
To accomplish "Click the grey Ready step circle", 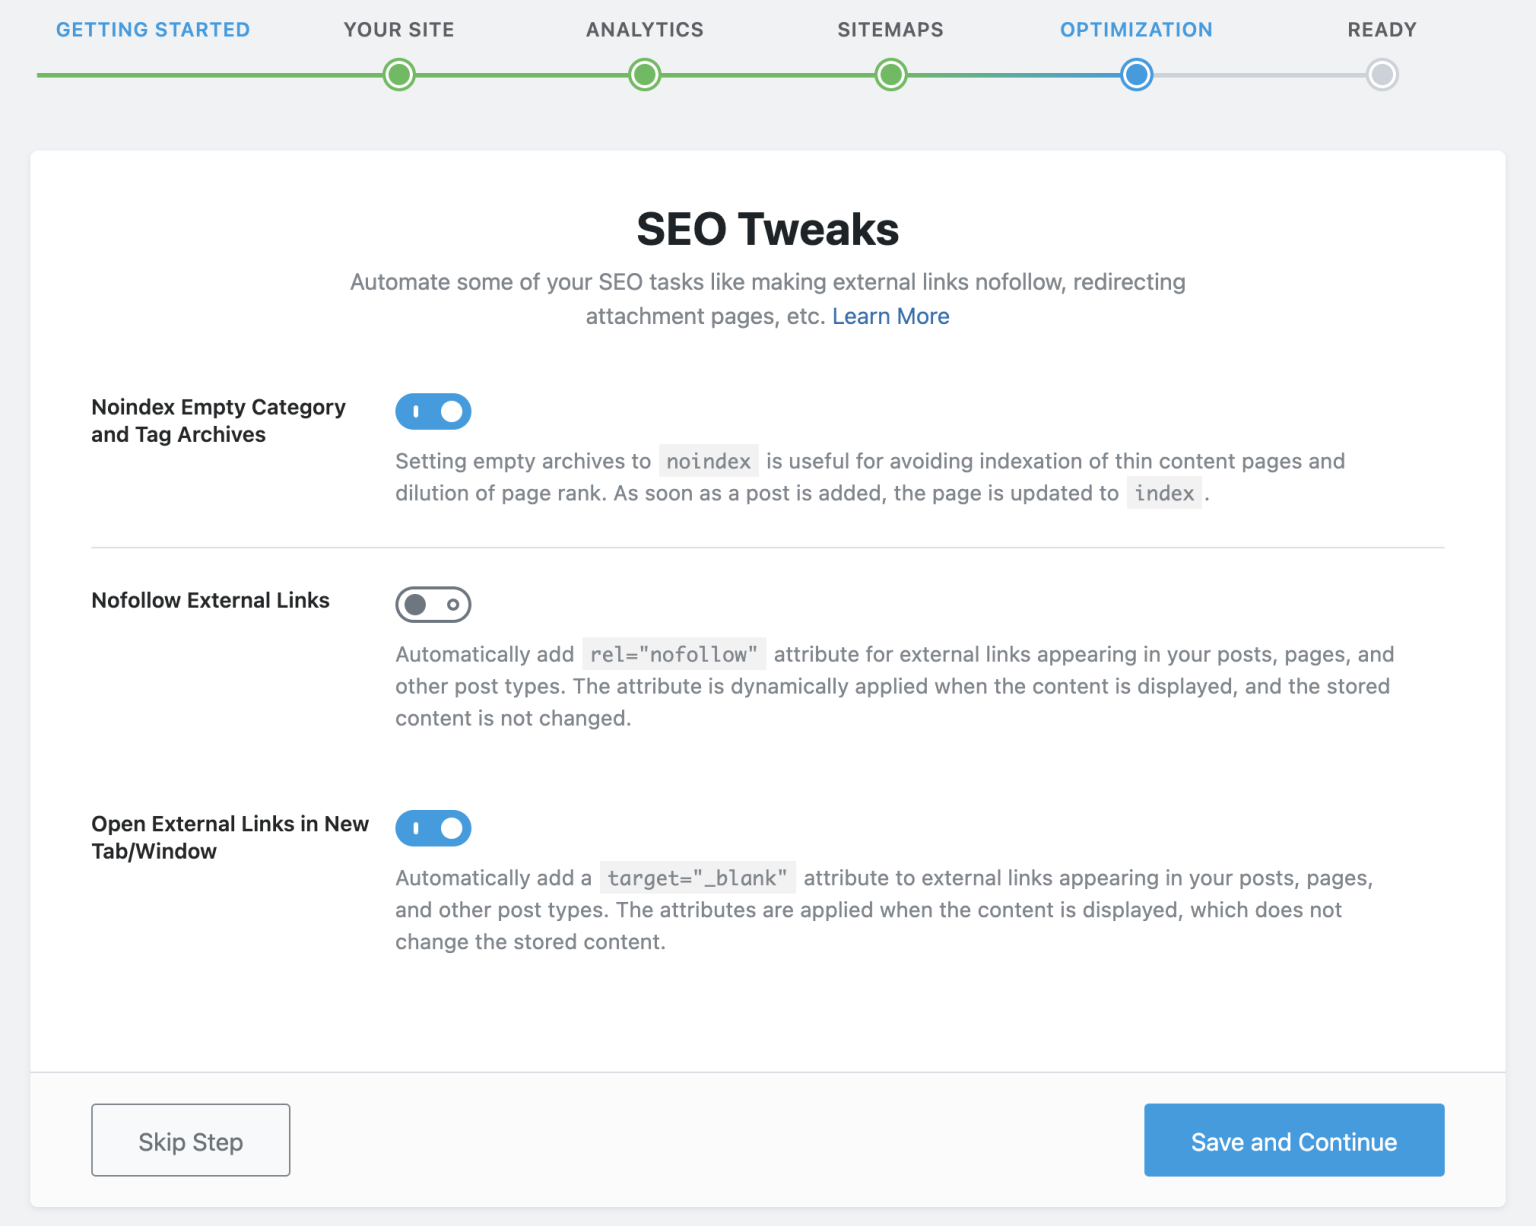I will click(1382, 75).
